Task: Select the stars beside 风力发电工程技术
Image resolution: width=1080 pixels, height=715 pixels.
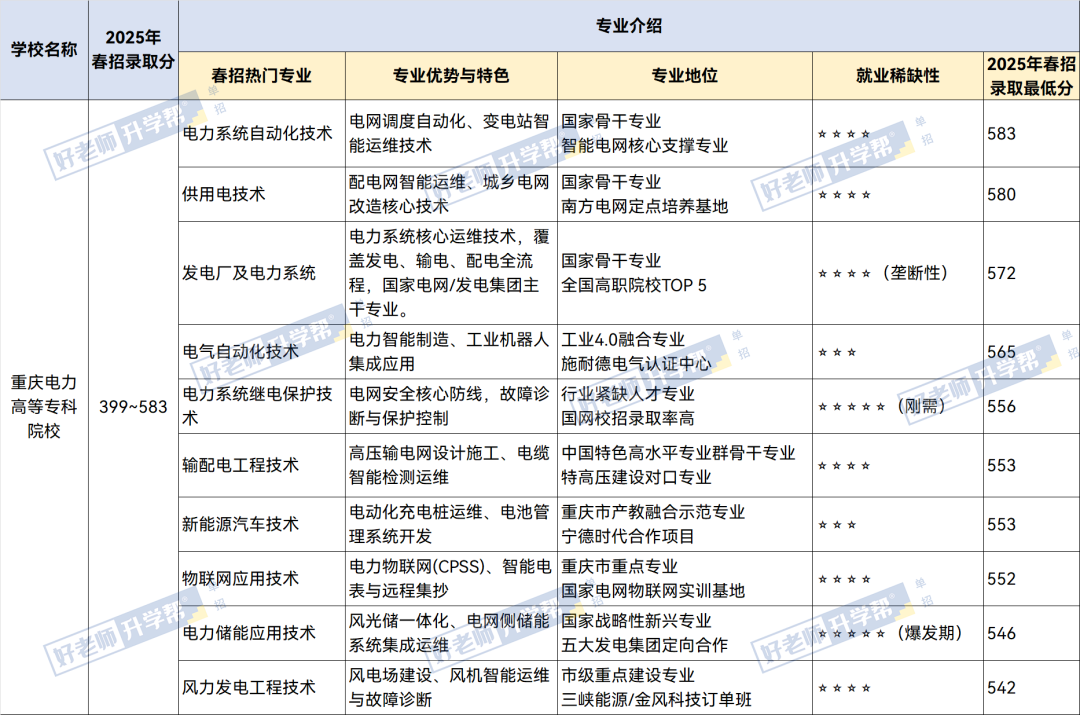Action: pos(843,687)
